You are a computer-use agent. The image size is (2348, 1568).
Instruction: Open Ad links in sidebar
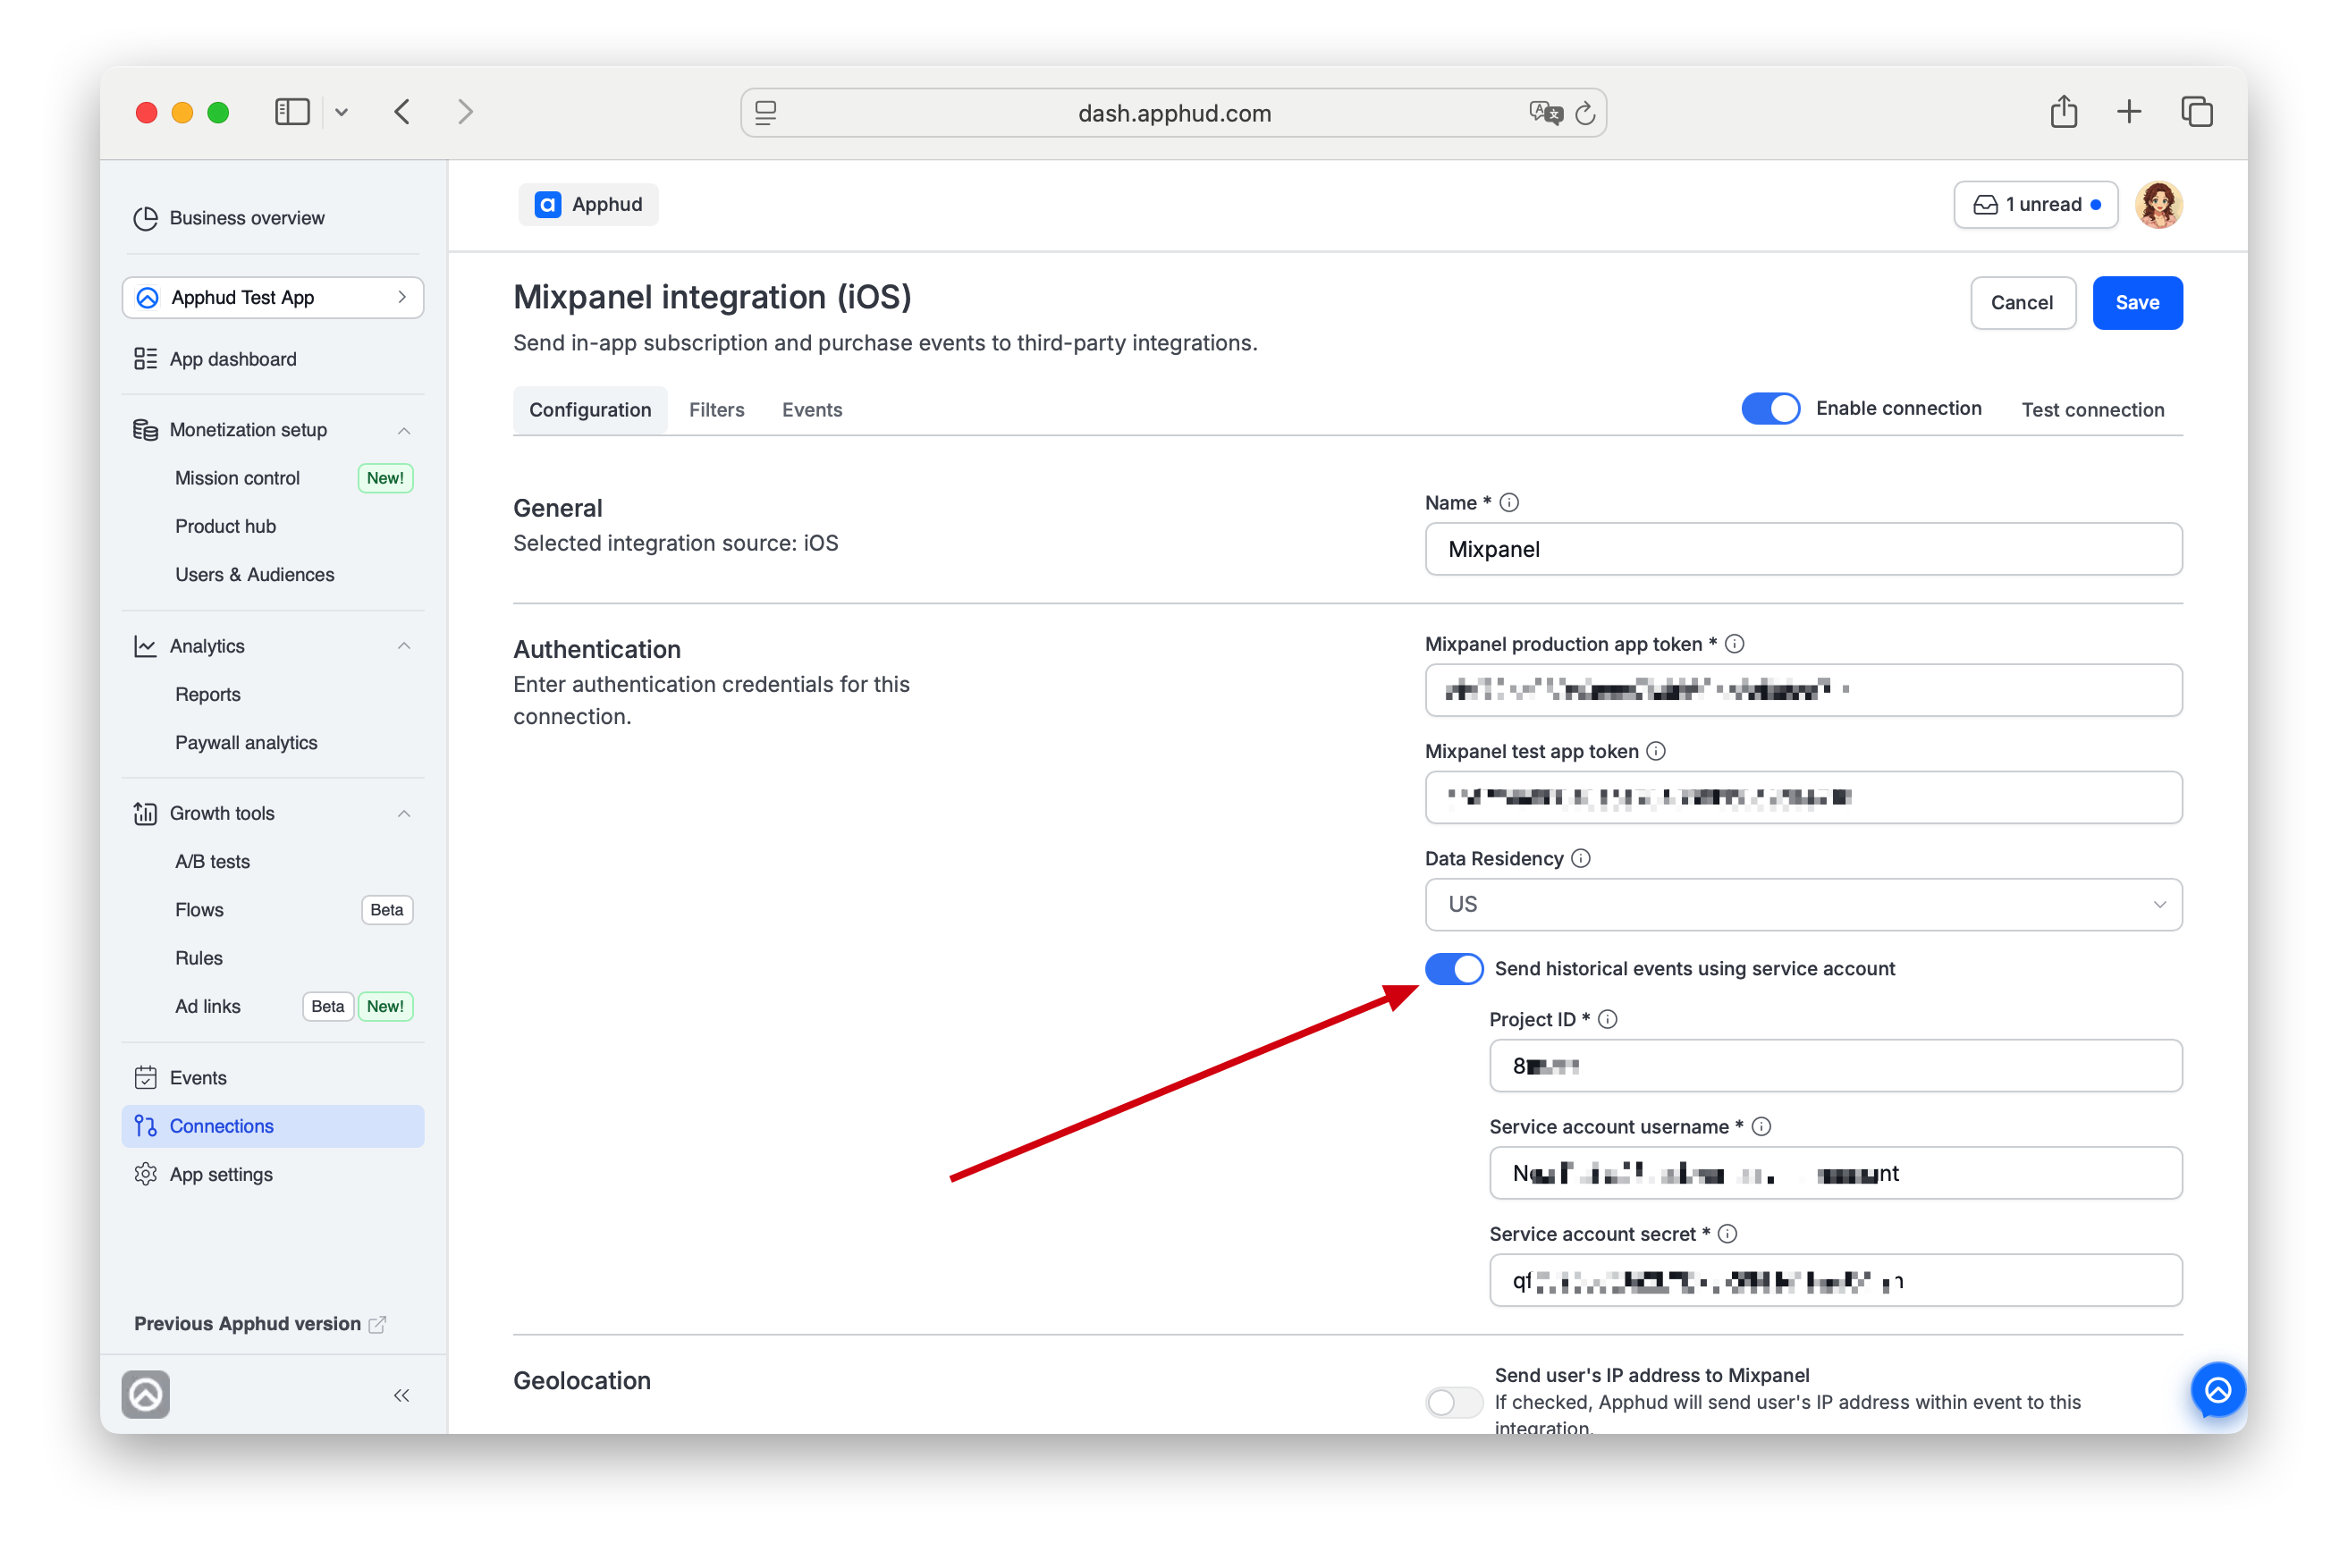click(x=207, y=1007)
